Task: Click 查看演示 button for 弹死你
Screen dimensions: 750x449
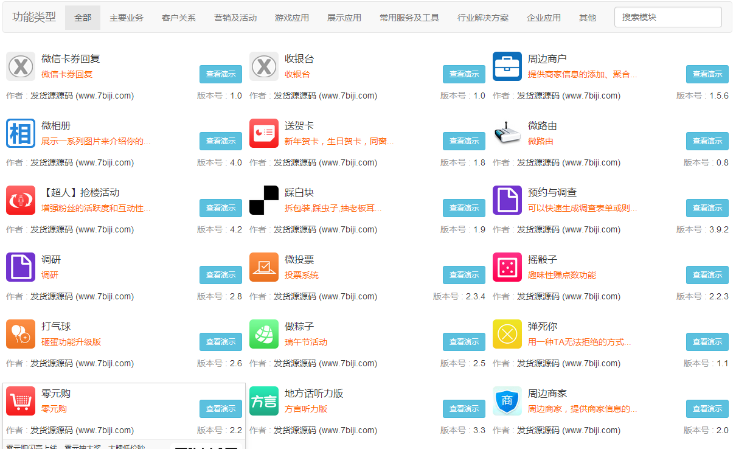Action: [x=707, y=342]
